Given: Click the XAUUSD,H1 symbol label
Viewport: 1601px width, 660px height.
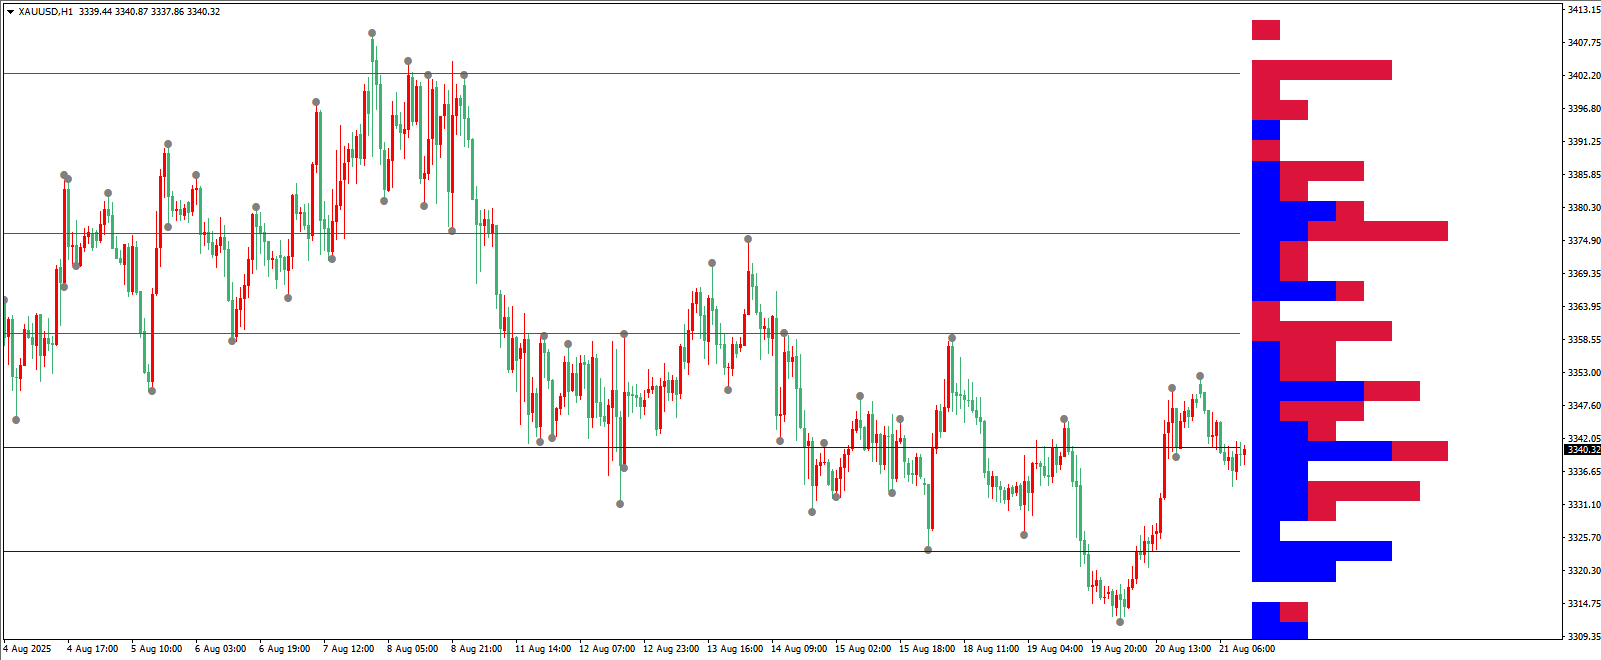Looking at the screenshot, I should 46,12.
